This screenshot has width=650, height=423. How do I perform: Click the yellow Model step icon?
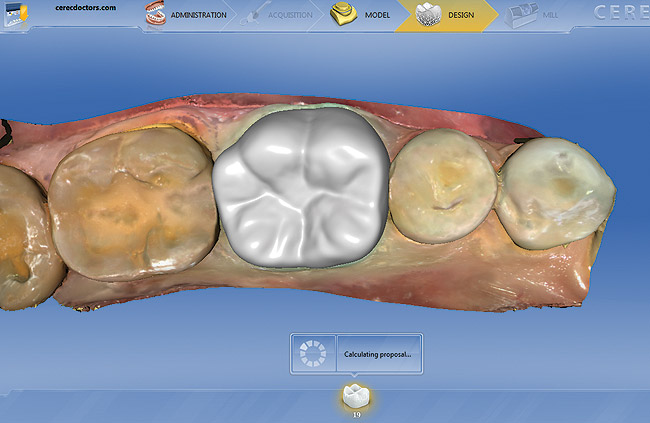(343, 13)
